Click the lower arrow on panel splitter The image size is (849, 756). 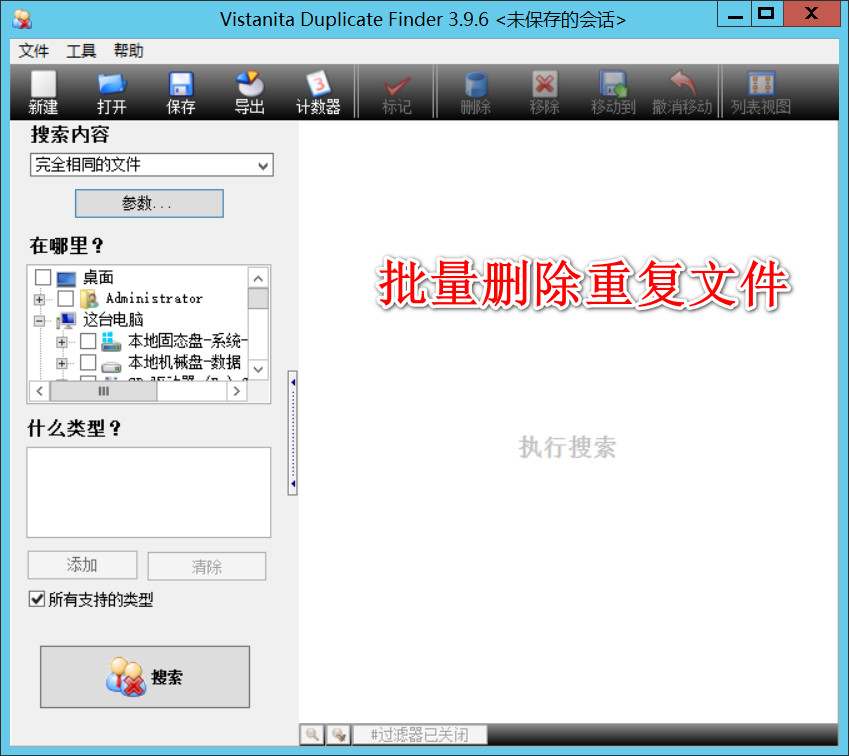pos(293,484)
